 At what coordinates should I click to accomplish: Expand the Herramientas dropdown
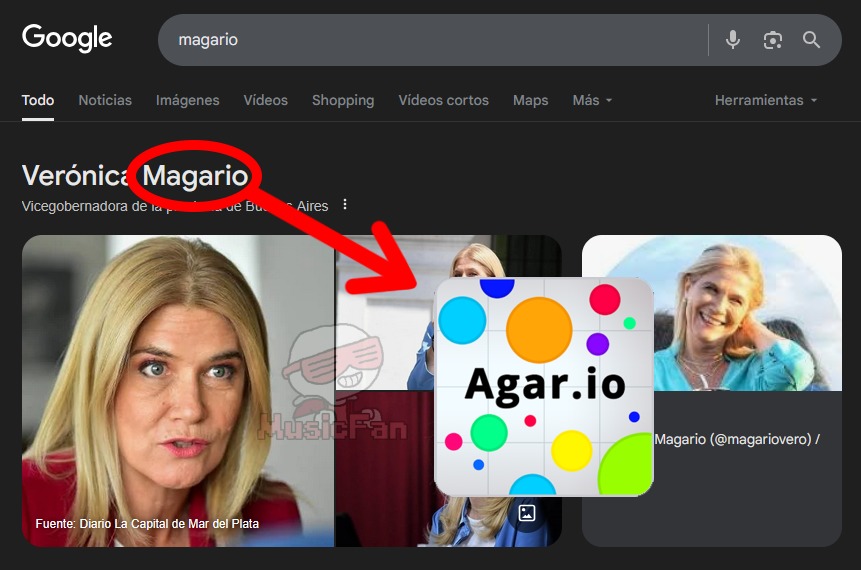point(766,100)
